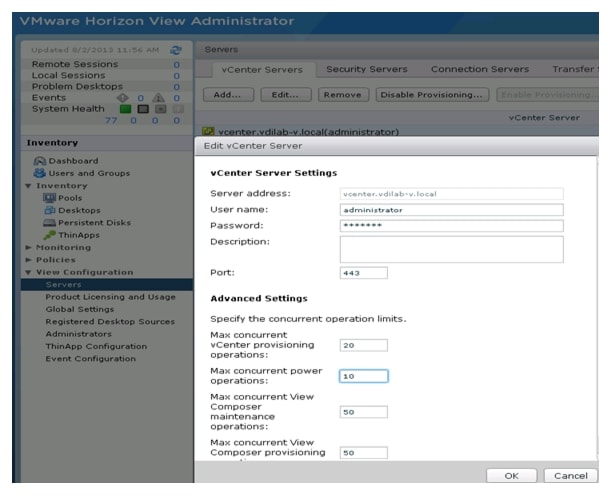Open ThinApp Configuration
612x496 pixels.
coord(96,347)
